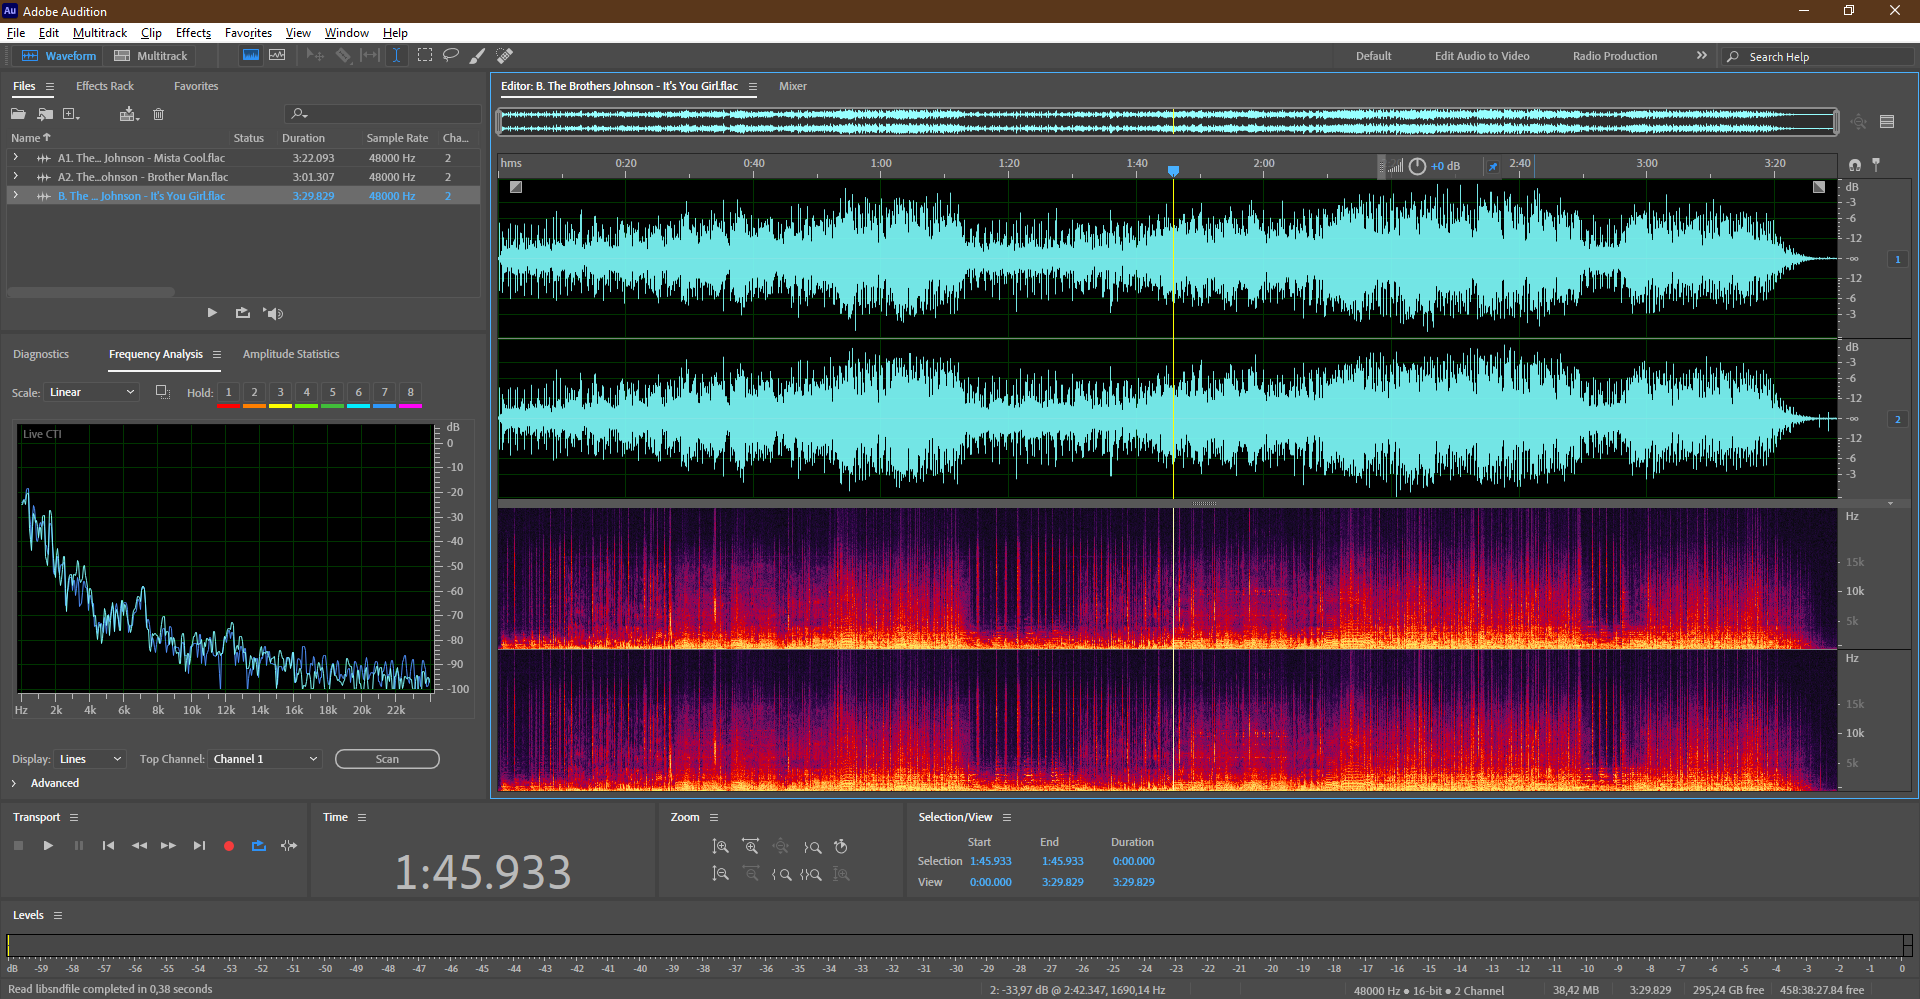Screen dimensions: 1920x999
Task: Select the Lasso Selection tool
Action: coord(451,56)
